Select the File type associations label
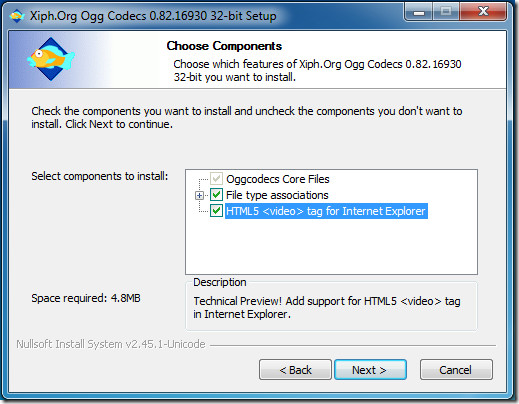Image resolution: width=519 pixels, height=404 pixels. click(277, 195)
